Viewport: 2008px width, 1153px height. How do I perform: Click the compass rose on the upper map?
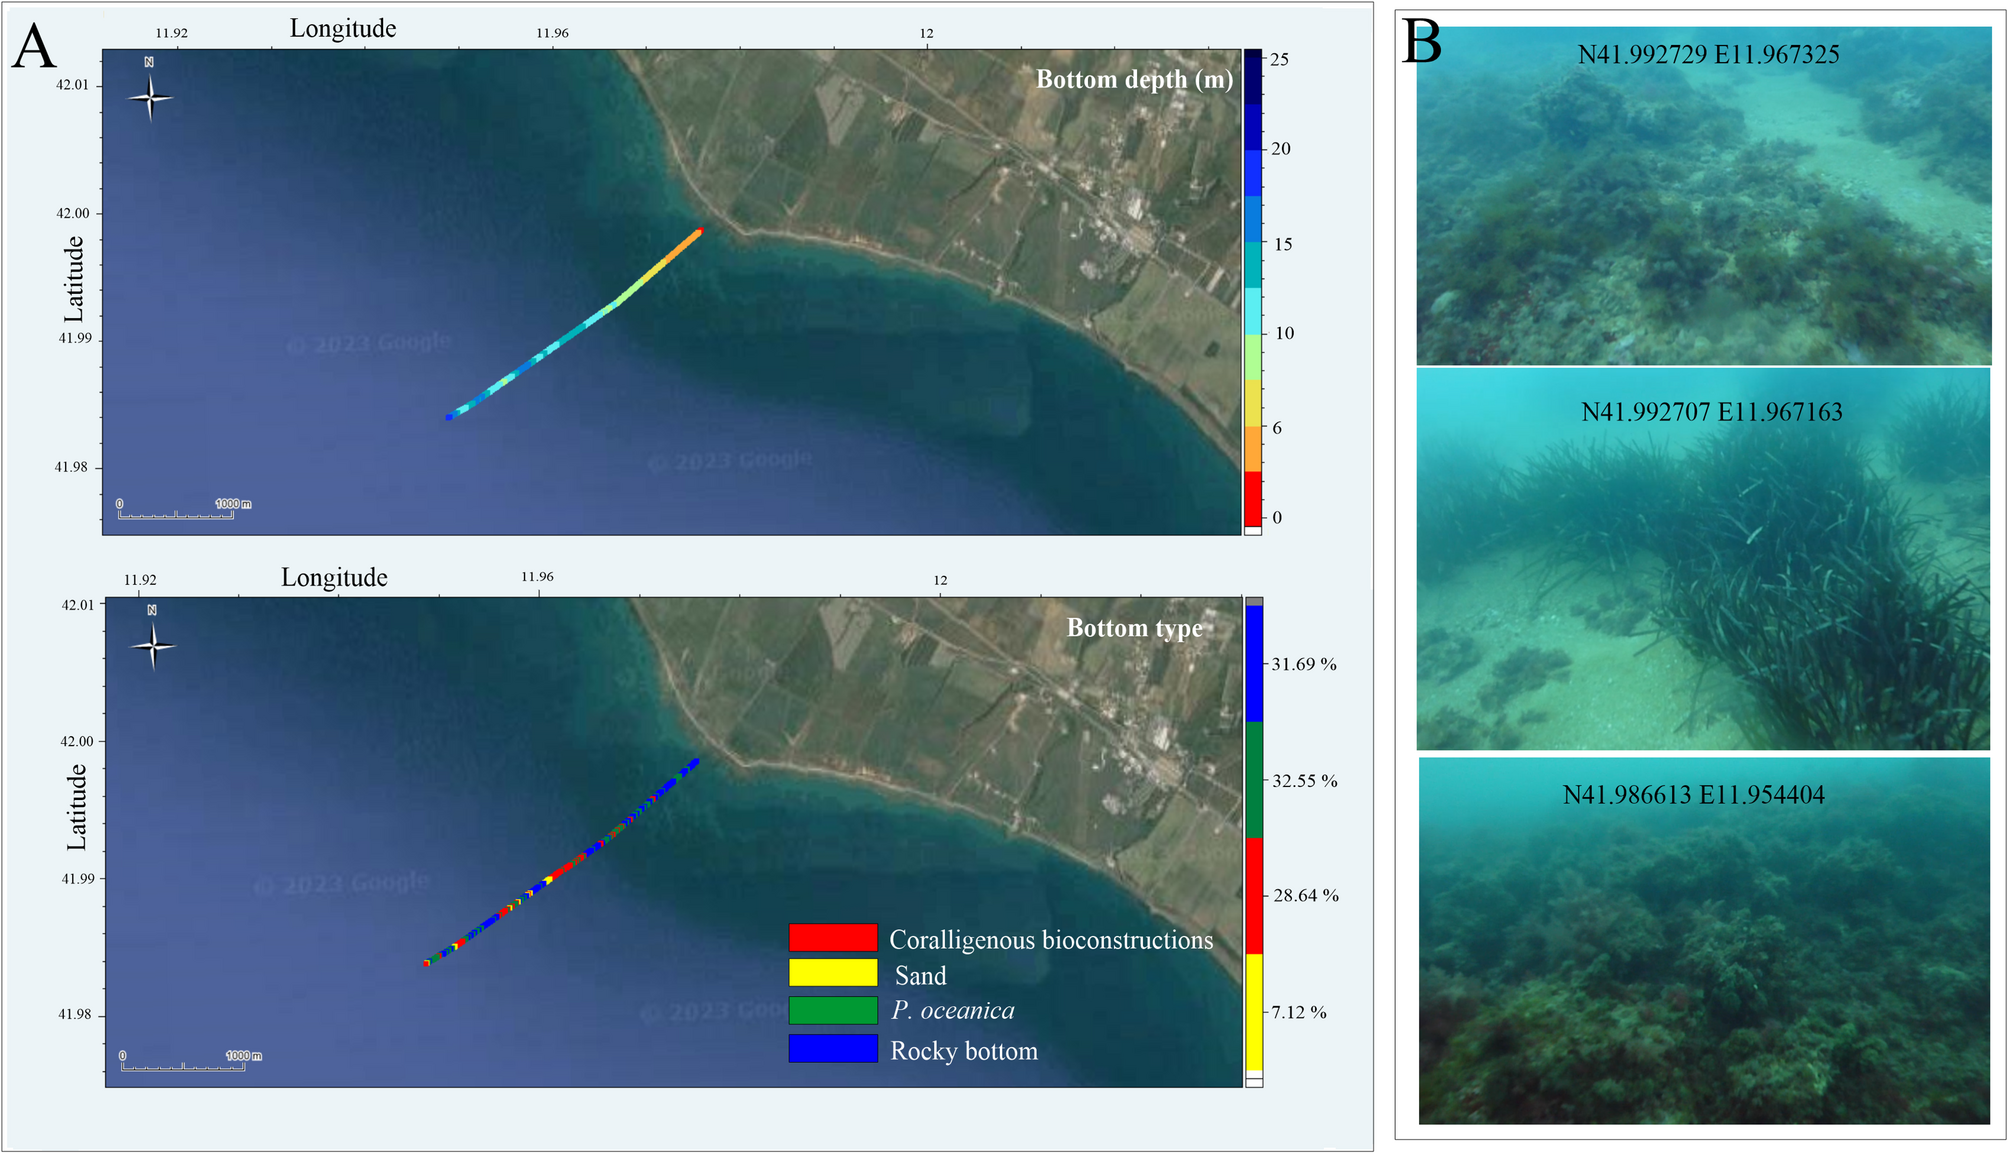point(150,97)
